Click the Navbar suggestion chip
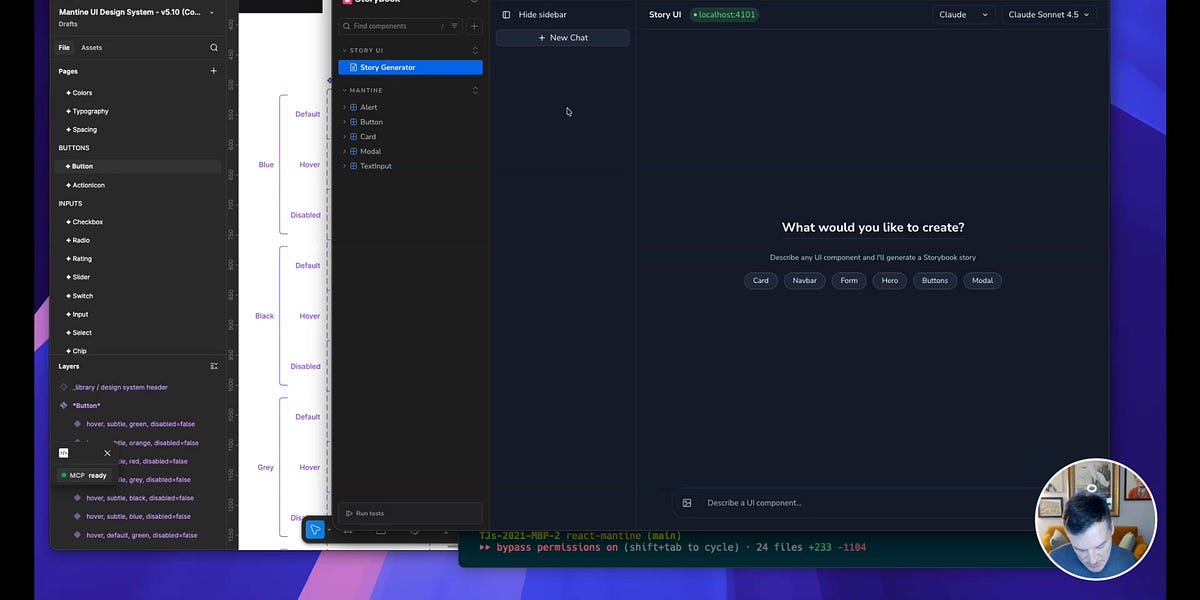This screenshot has height=600, width=1200. coord(805,281)
